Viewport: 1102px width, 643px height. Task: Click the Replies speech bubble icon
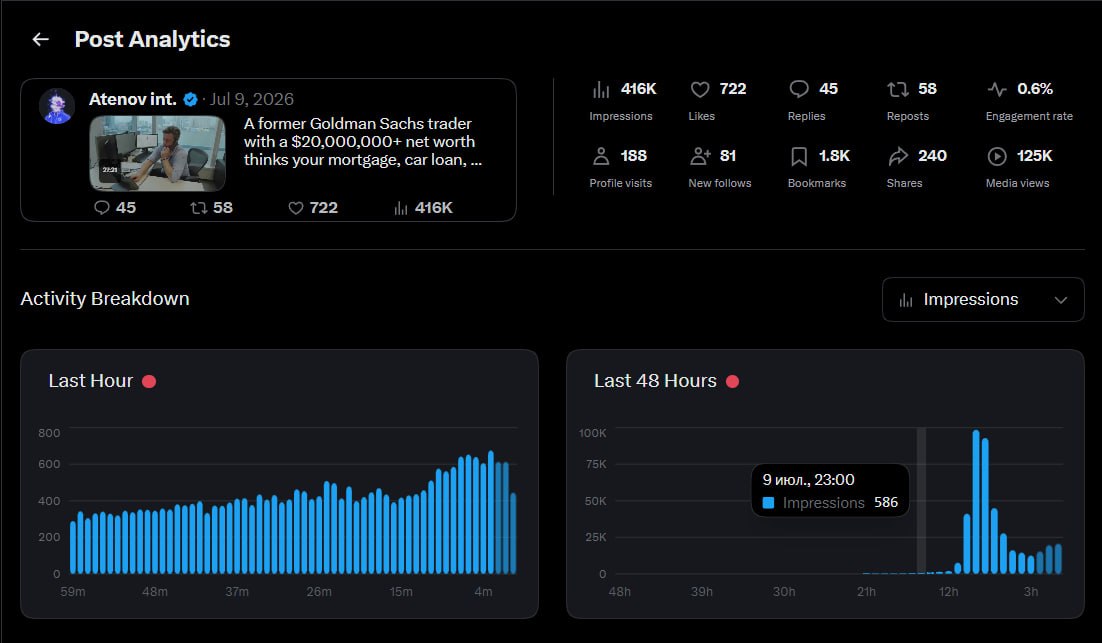point(799,89)
